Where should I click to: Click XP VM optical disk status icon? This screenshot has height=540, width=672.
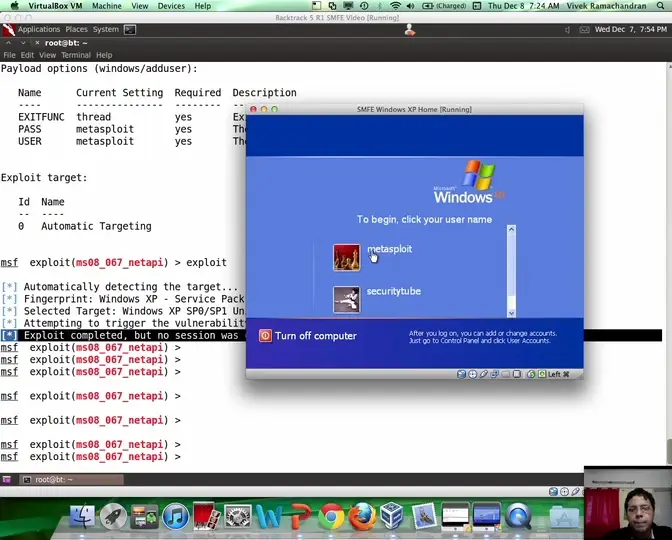click(472, 374)
